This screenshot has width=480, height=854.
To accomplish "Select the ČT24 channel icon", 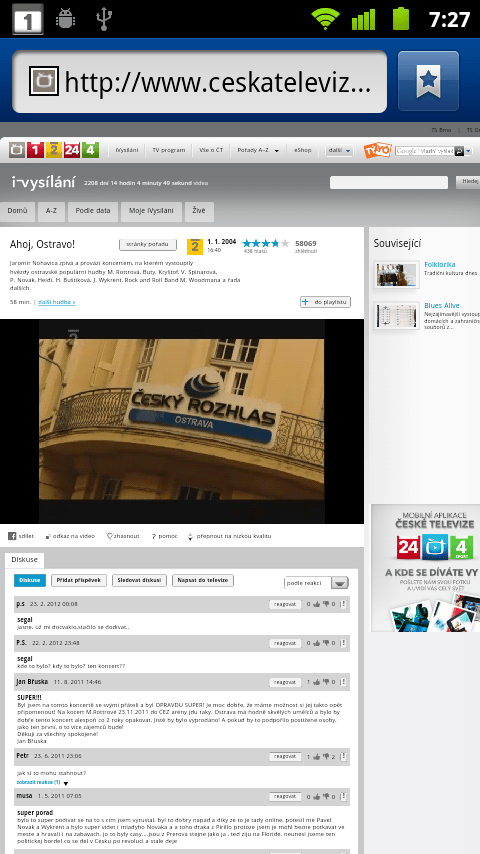I will click(72, 150).
